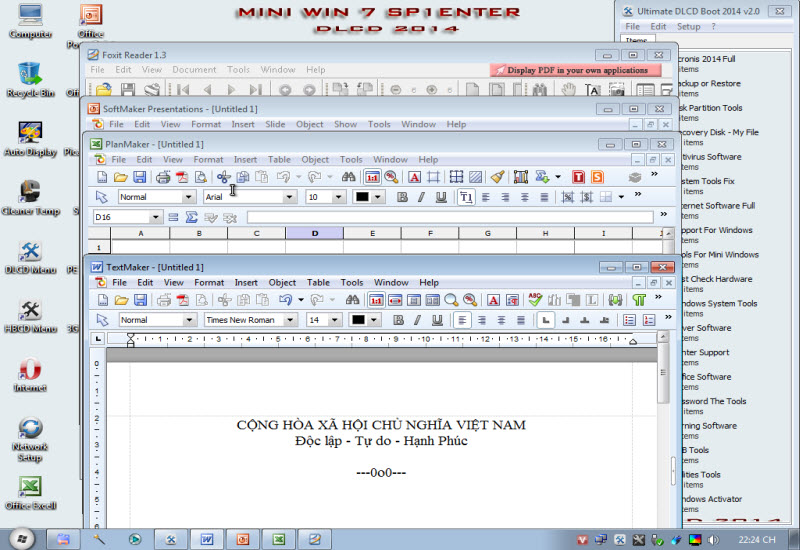
Task: Click the Display PDF in your own applications banner
Action: point(576,70)
